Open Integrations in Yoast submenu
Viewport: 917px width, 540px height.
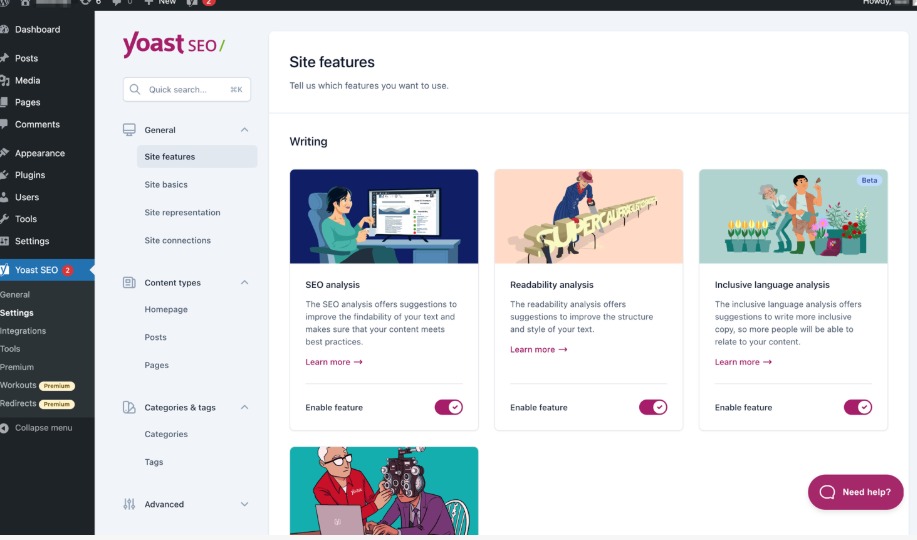(23, 331)
